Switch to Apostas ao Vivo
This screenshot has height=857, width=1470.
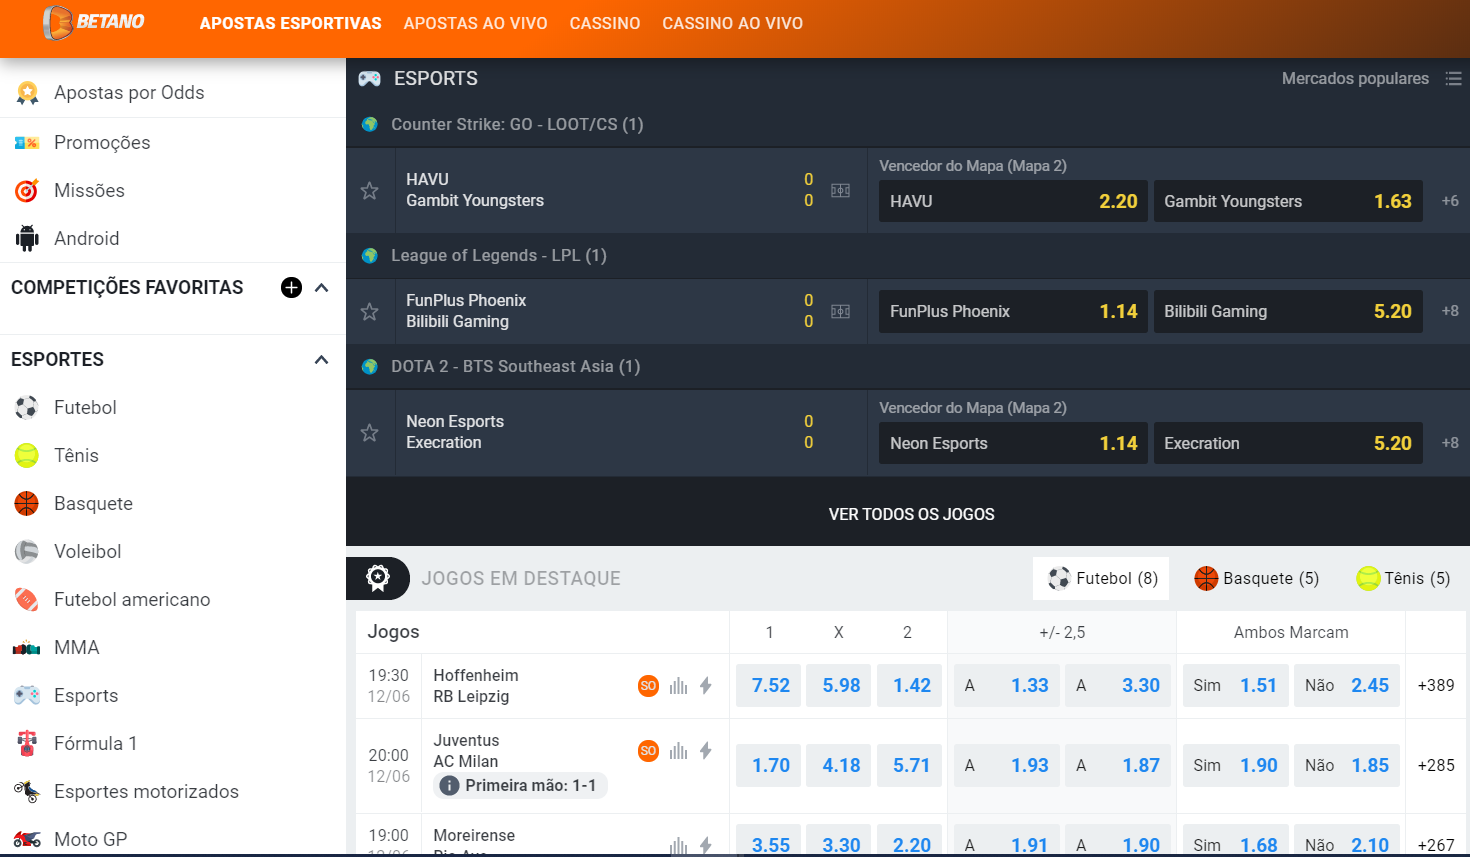[x=475, y=23]
